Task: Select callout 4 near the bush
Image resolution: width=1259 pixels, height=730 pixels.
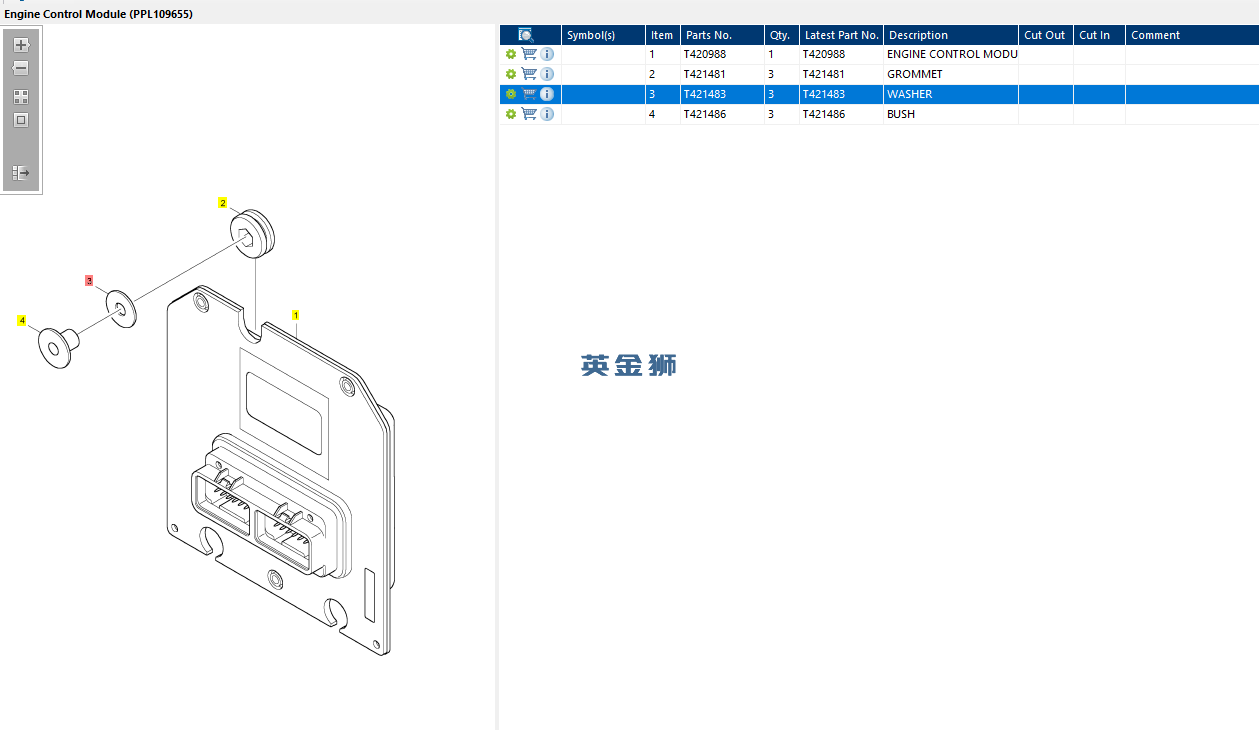Action: coord(22,321)
